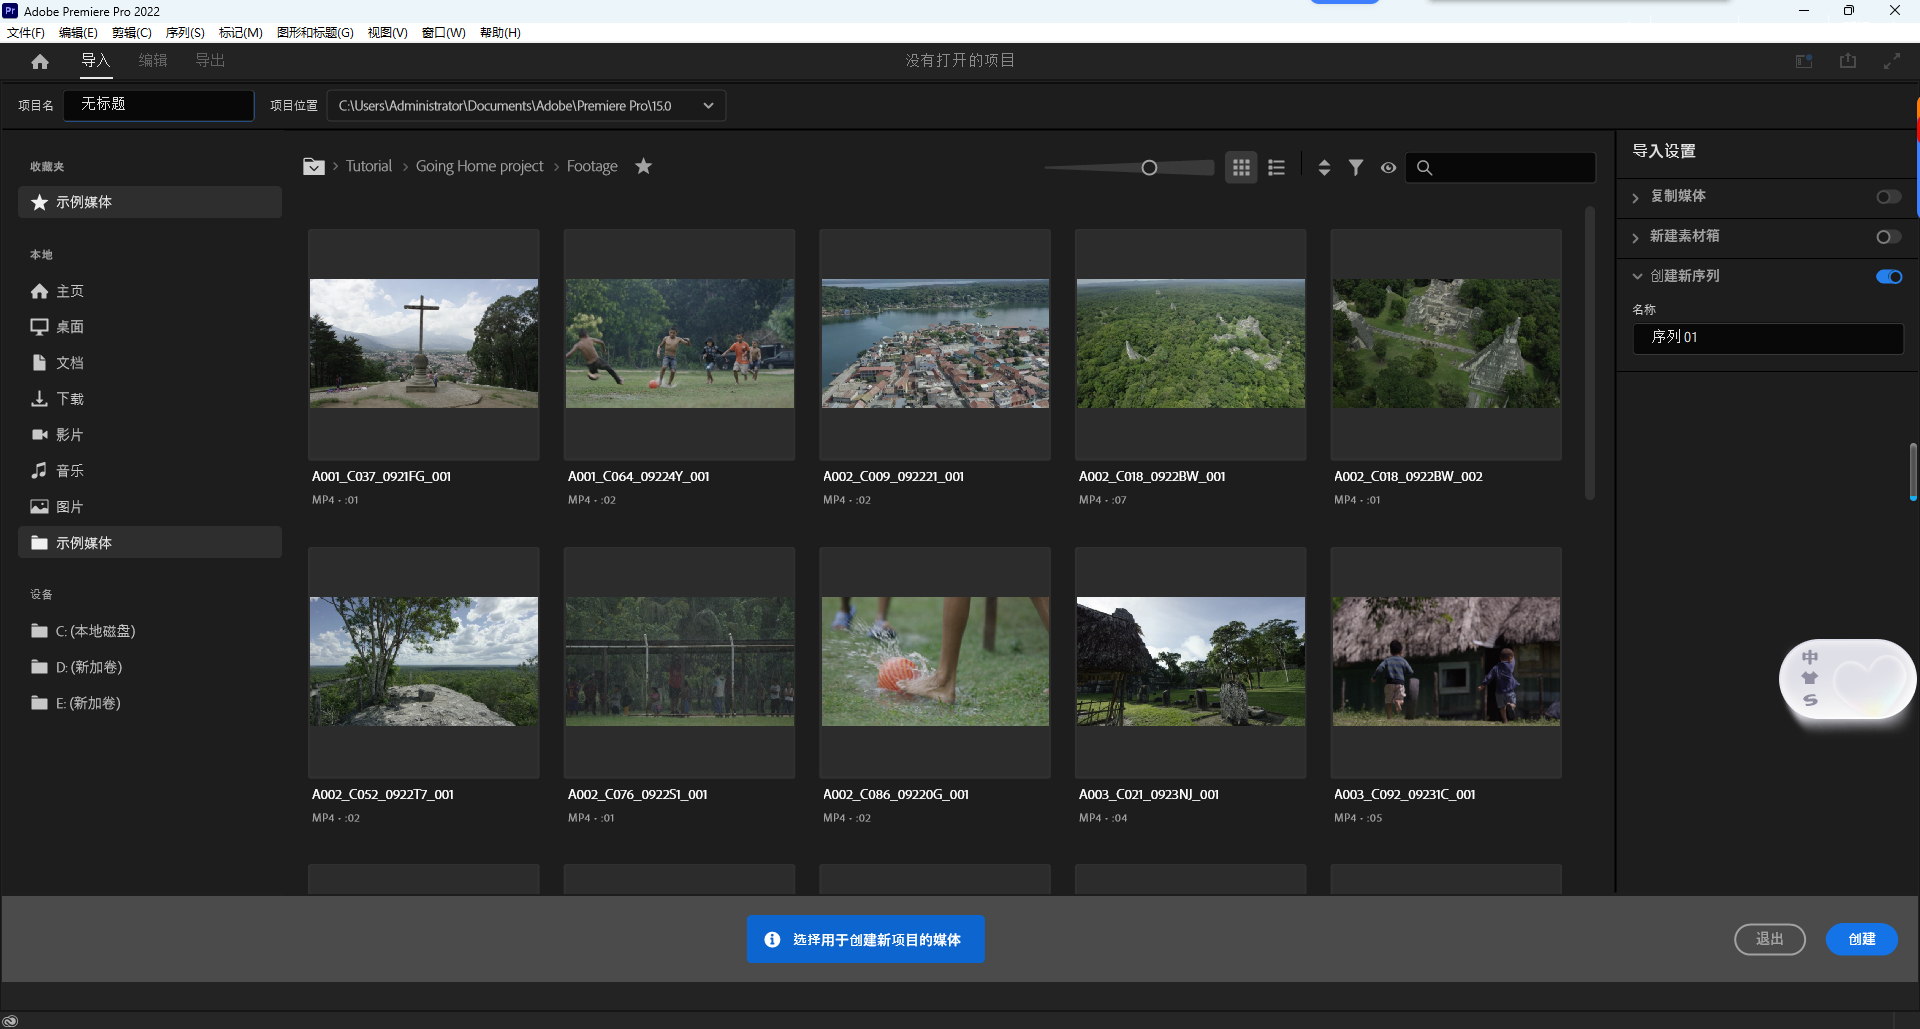Click the preview eye icon near search

click(x=1388, y=167)
